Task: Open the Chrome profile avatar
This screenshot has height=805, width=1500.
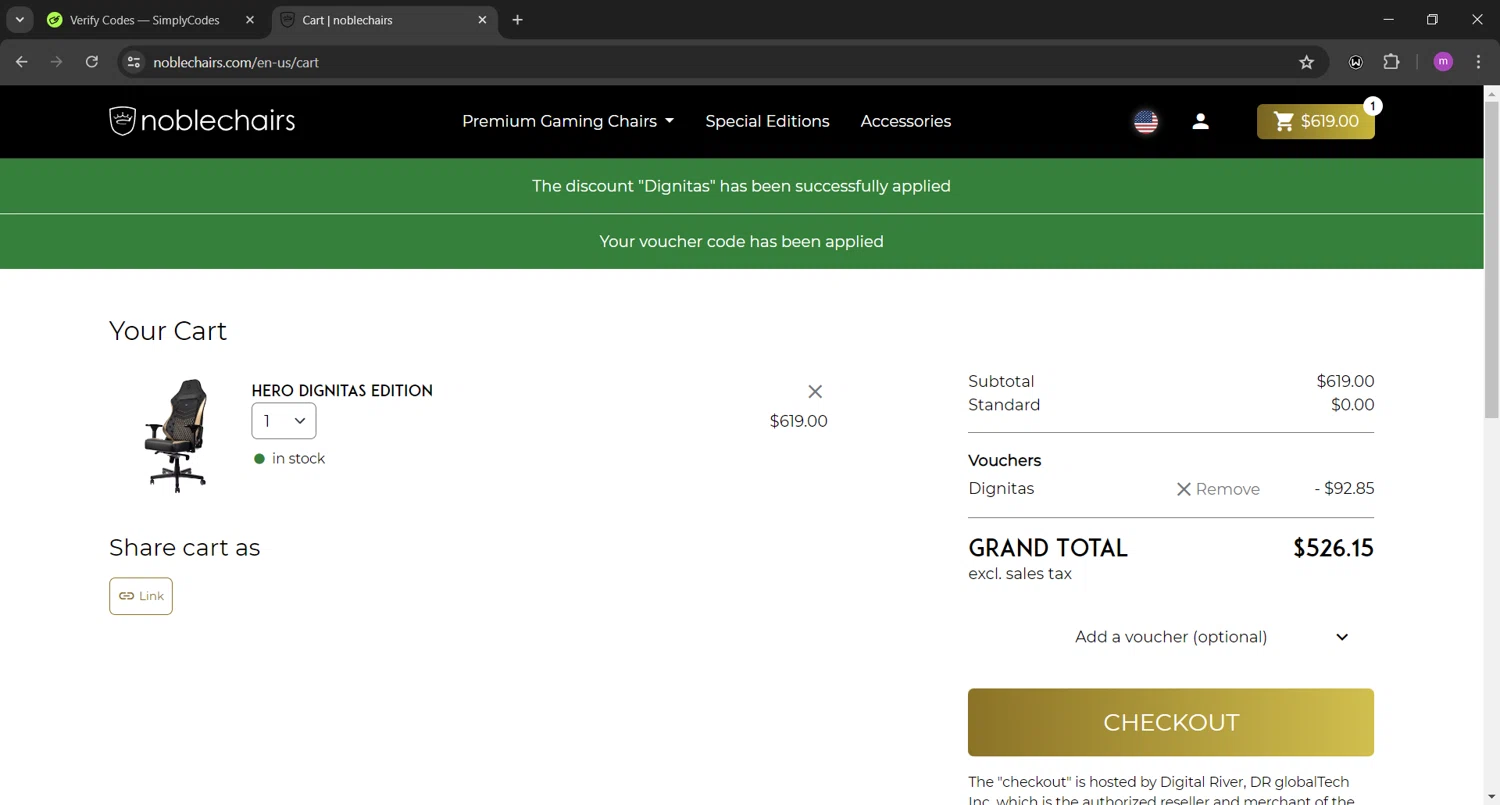Action: click(1443, 62)
